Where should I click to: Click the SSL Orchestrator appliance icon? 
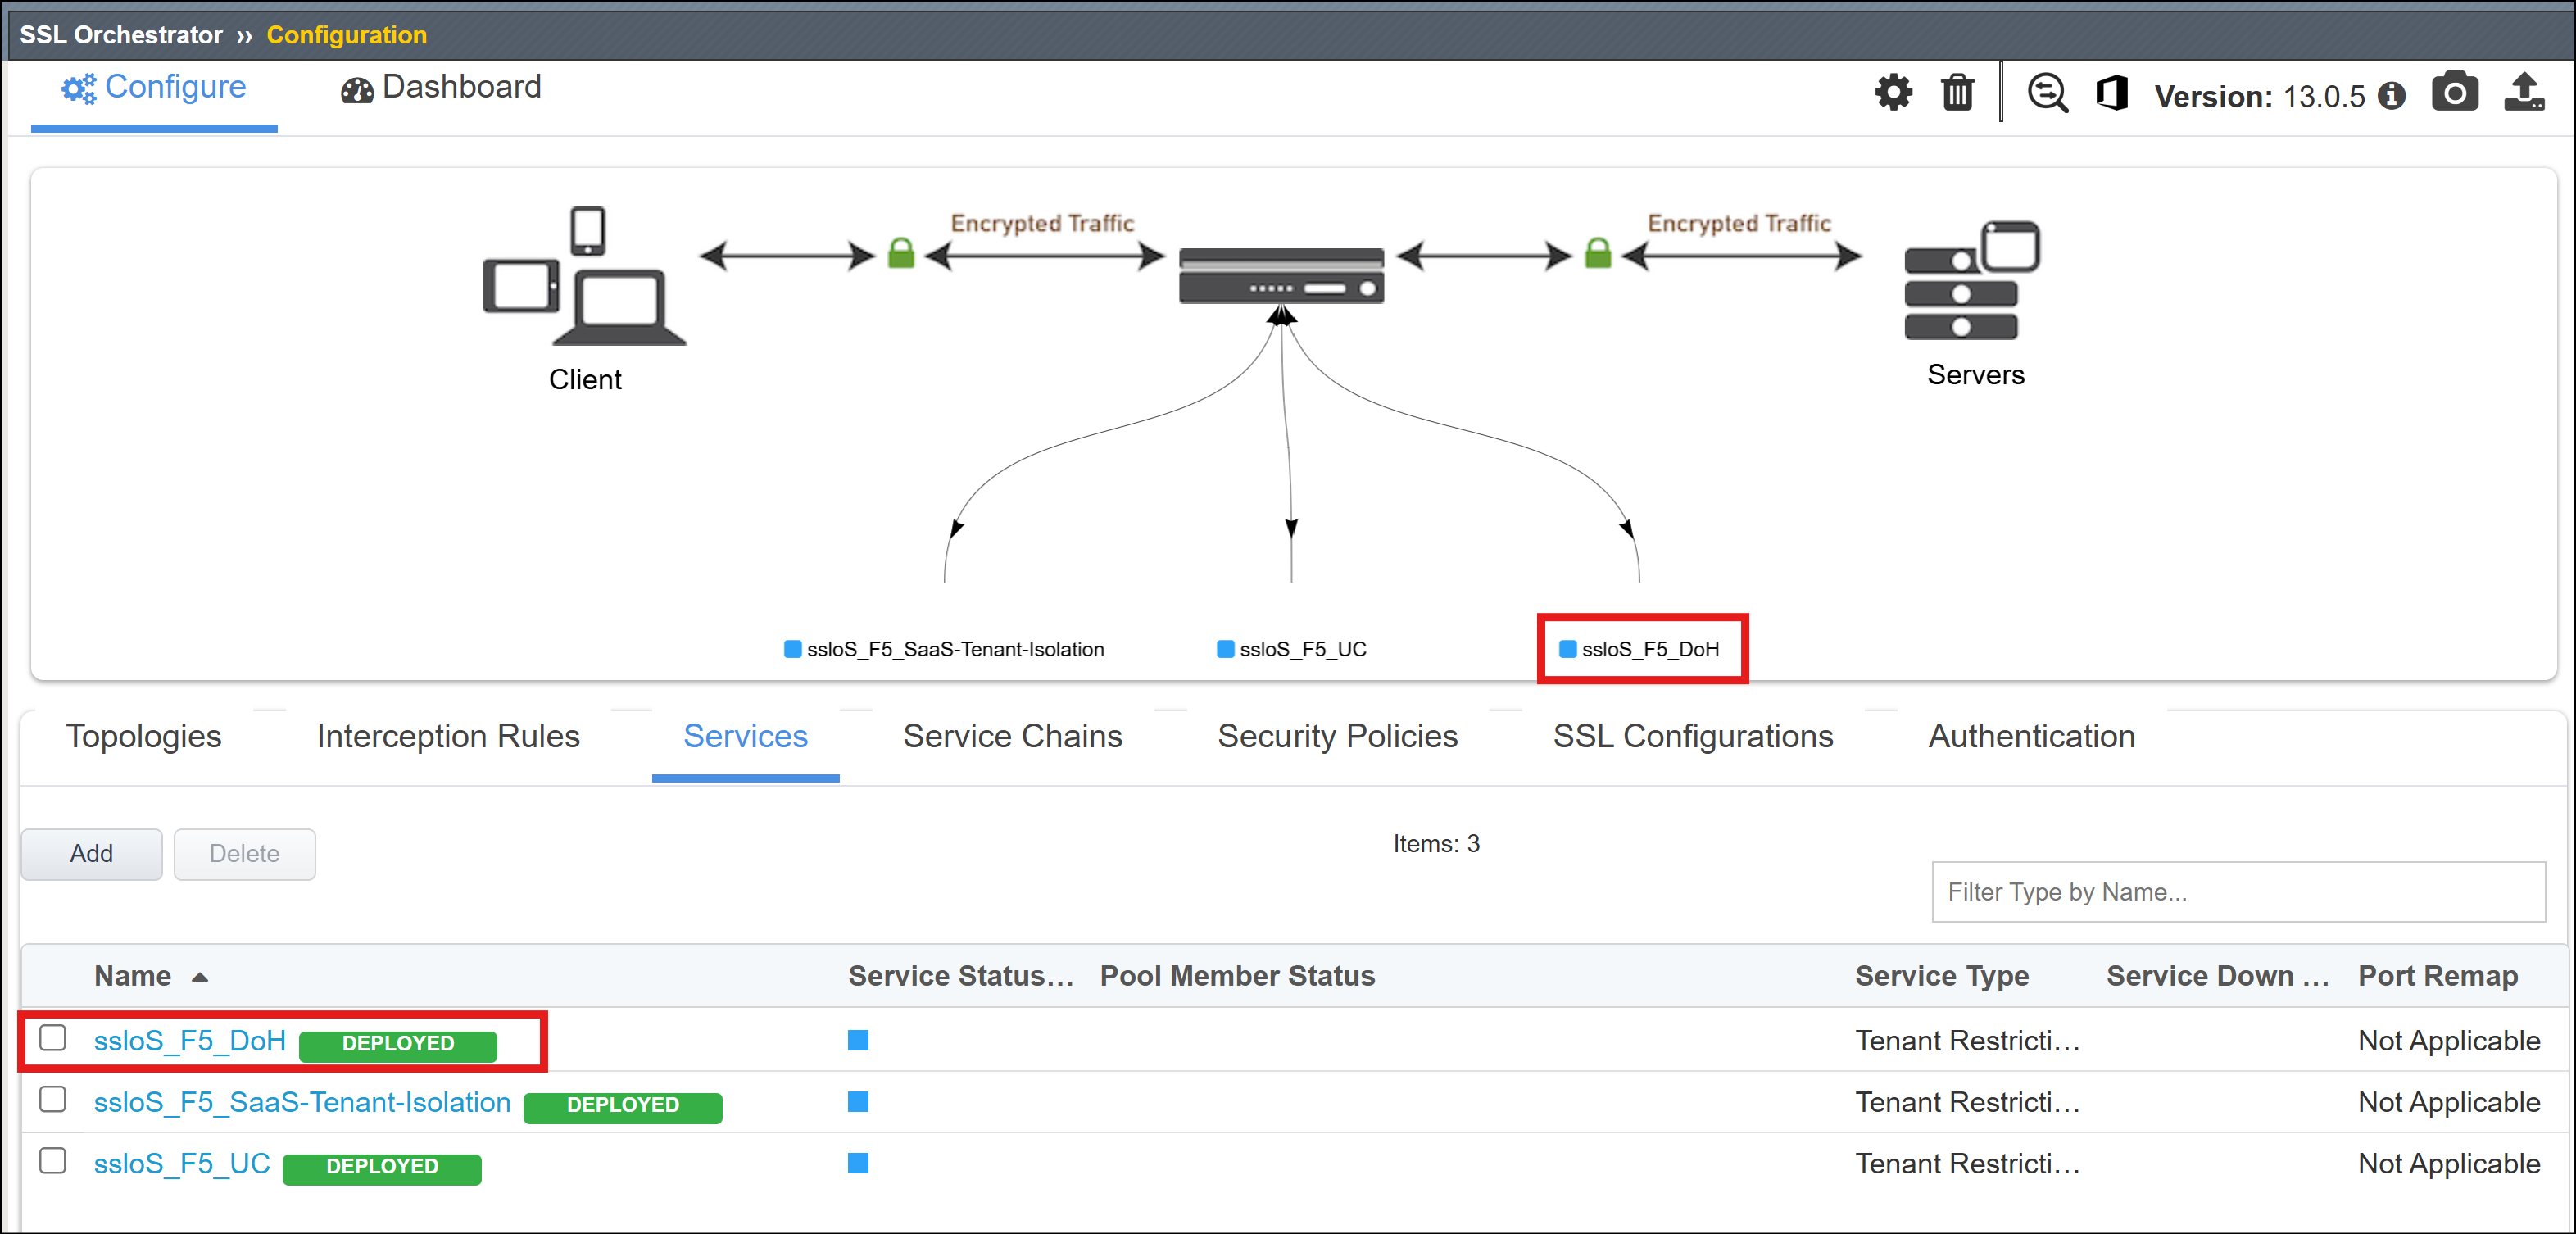(1281, 276)
